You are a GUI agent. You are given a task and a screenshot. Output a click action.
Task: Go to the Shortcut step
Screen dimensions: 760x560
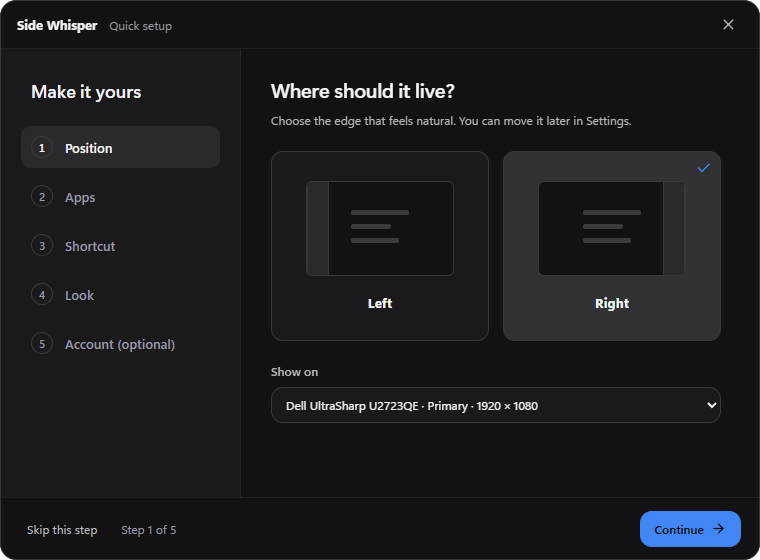coord(120,246)
